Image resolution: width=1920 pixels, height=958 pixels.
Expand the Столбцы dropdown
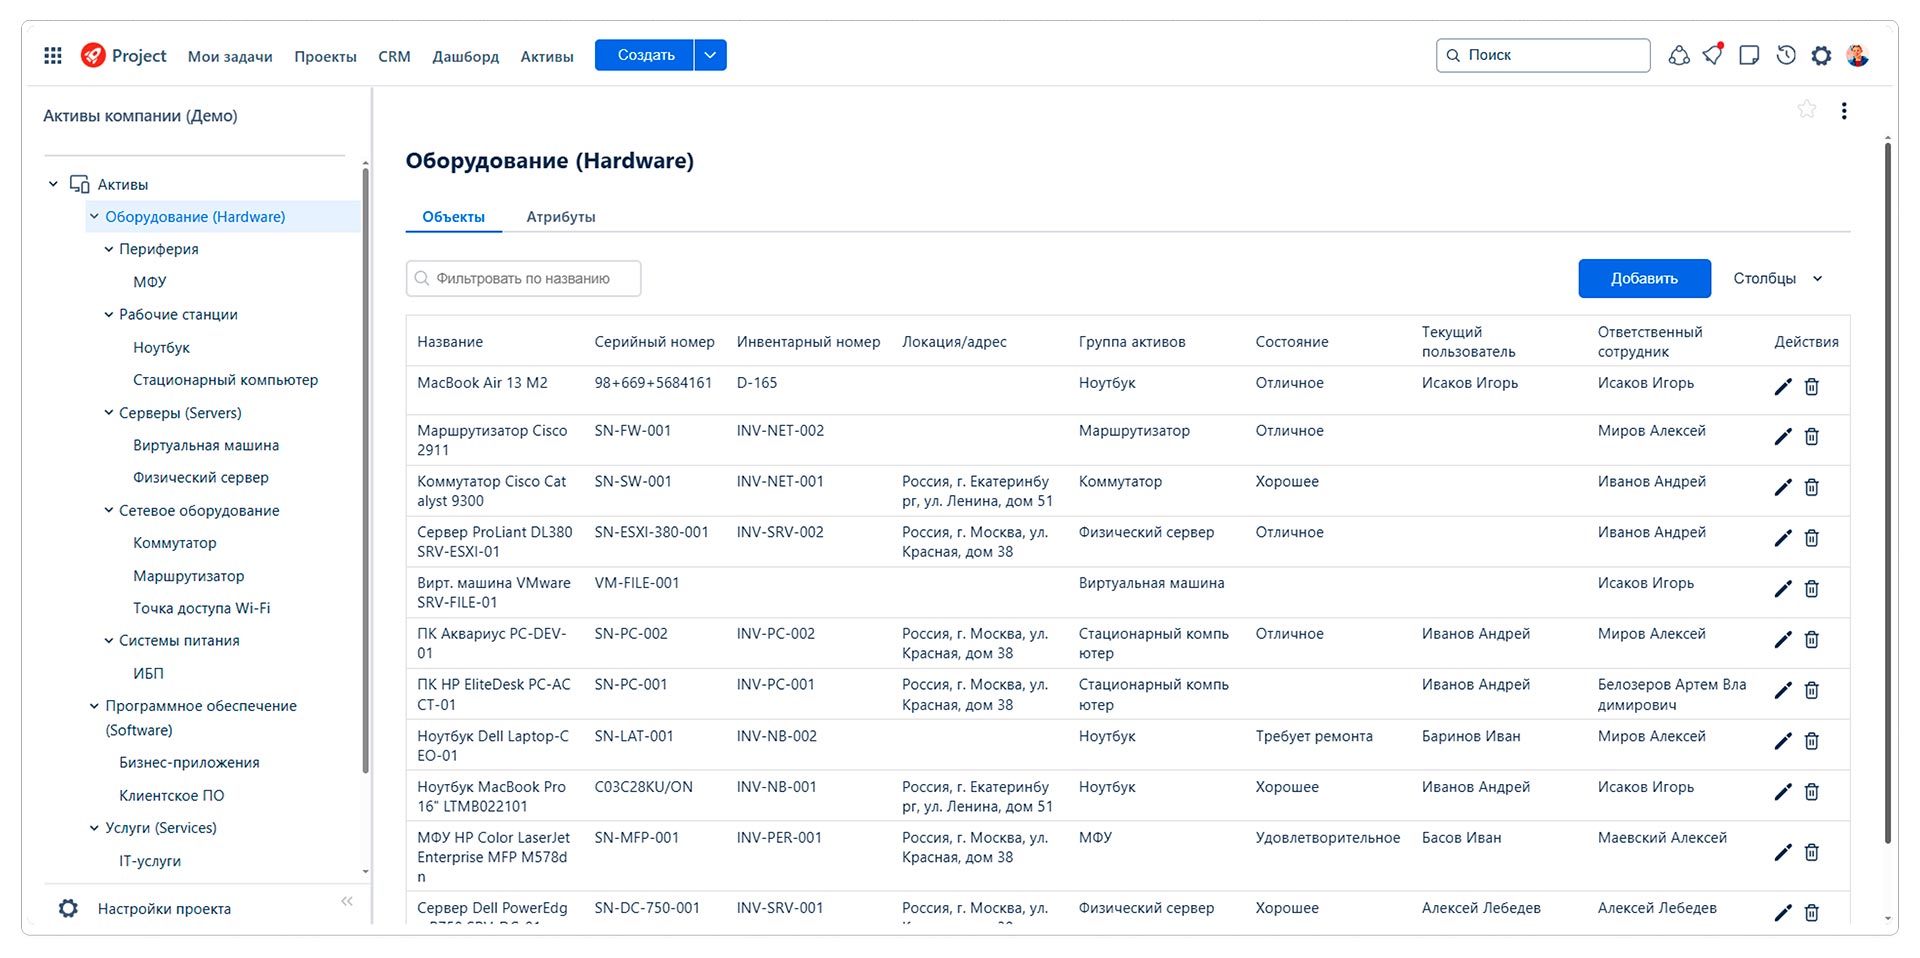pos(1777,278)
